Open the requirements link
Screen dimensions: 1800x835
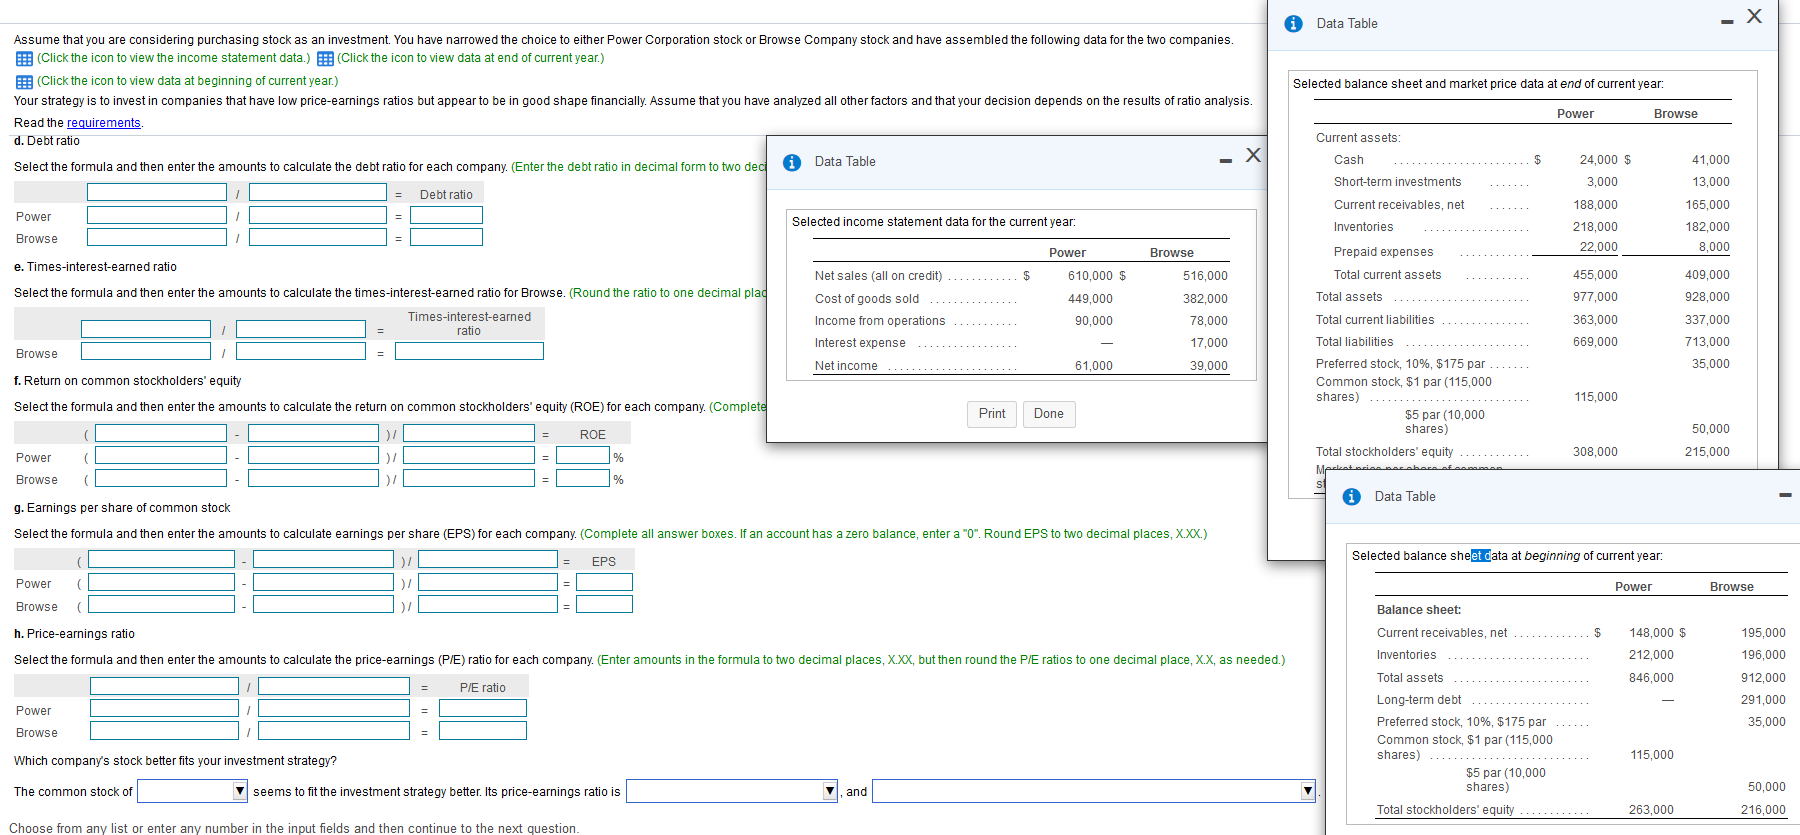click(x=104, y=123)
